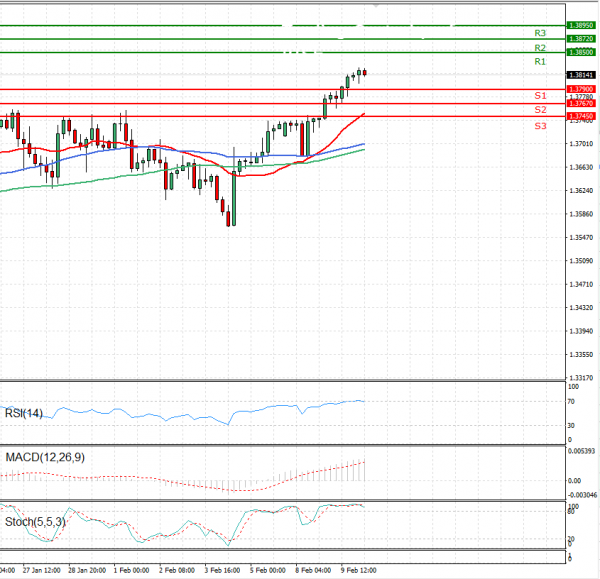Select the S1 support label
Viewport: 600px width, 579px height.
539,95
